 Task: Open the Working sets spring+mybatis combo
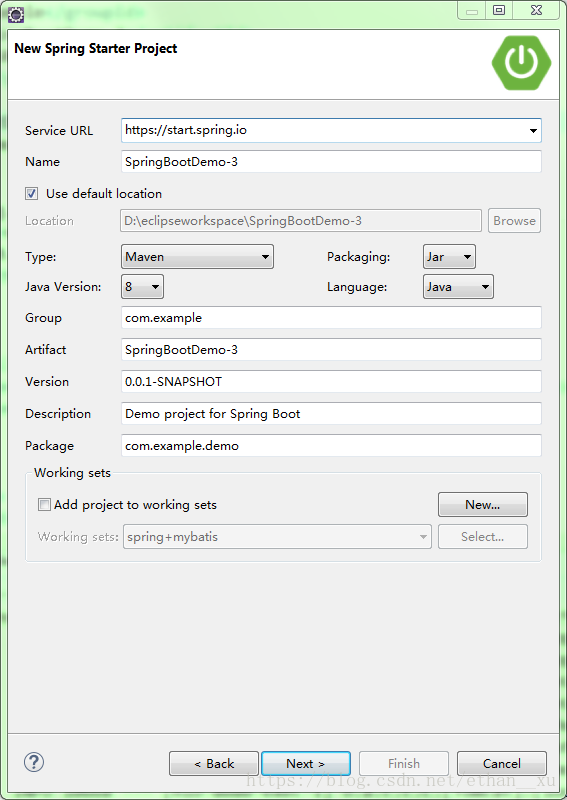[277, 537]
